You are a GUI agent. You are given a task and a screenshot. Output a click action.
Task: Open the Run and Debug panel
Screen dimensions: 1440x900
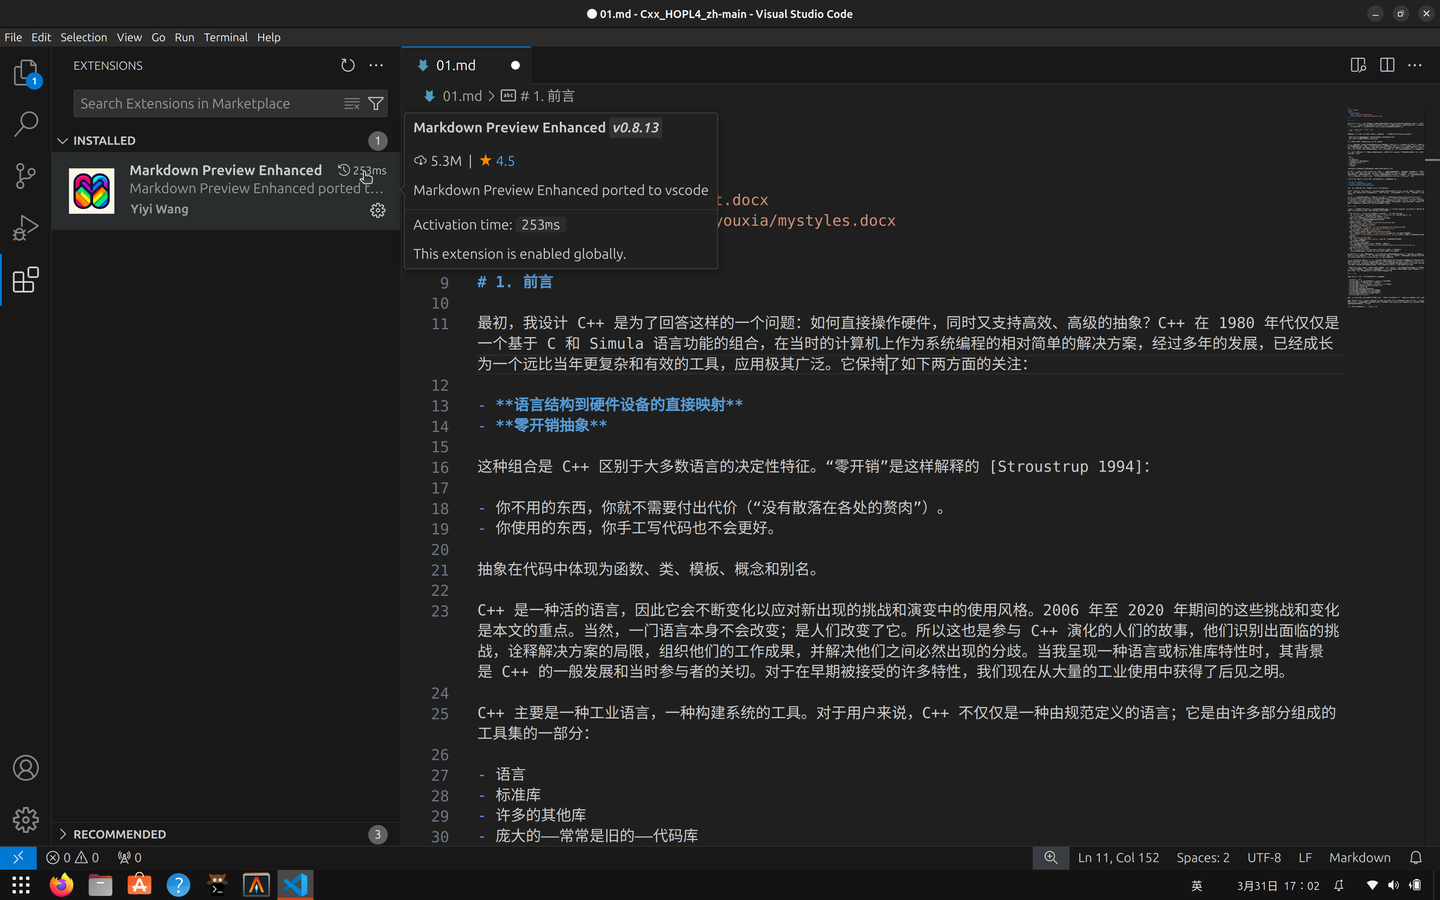point(25,228)
